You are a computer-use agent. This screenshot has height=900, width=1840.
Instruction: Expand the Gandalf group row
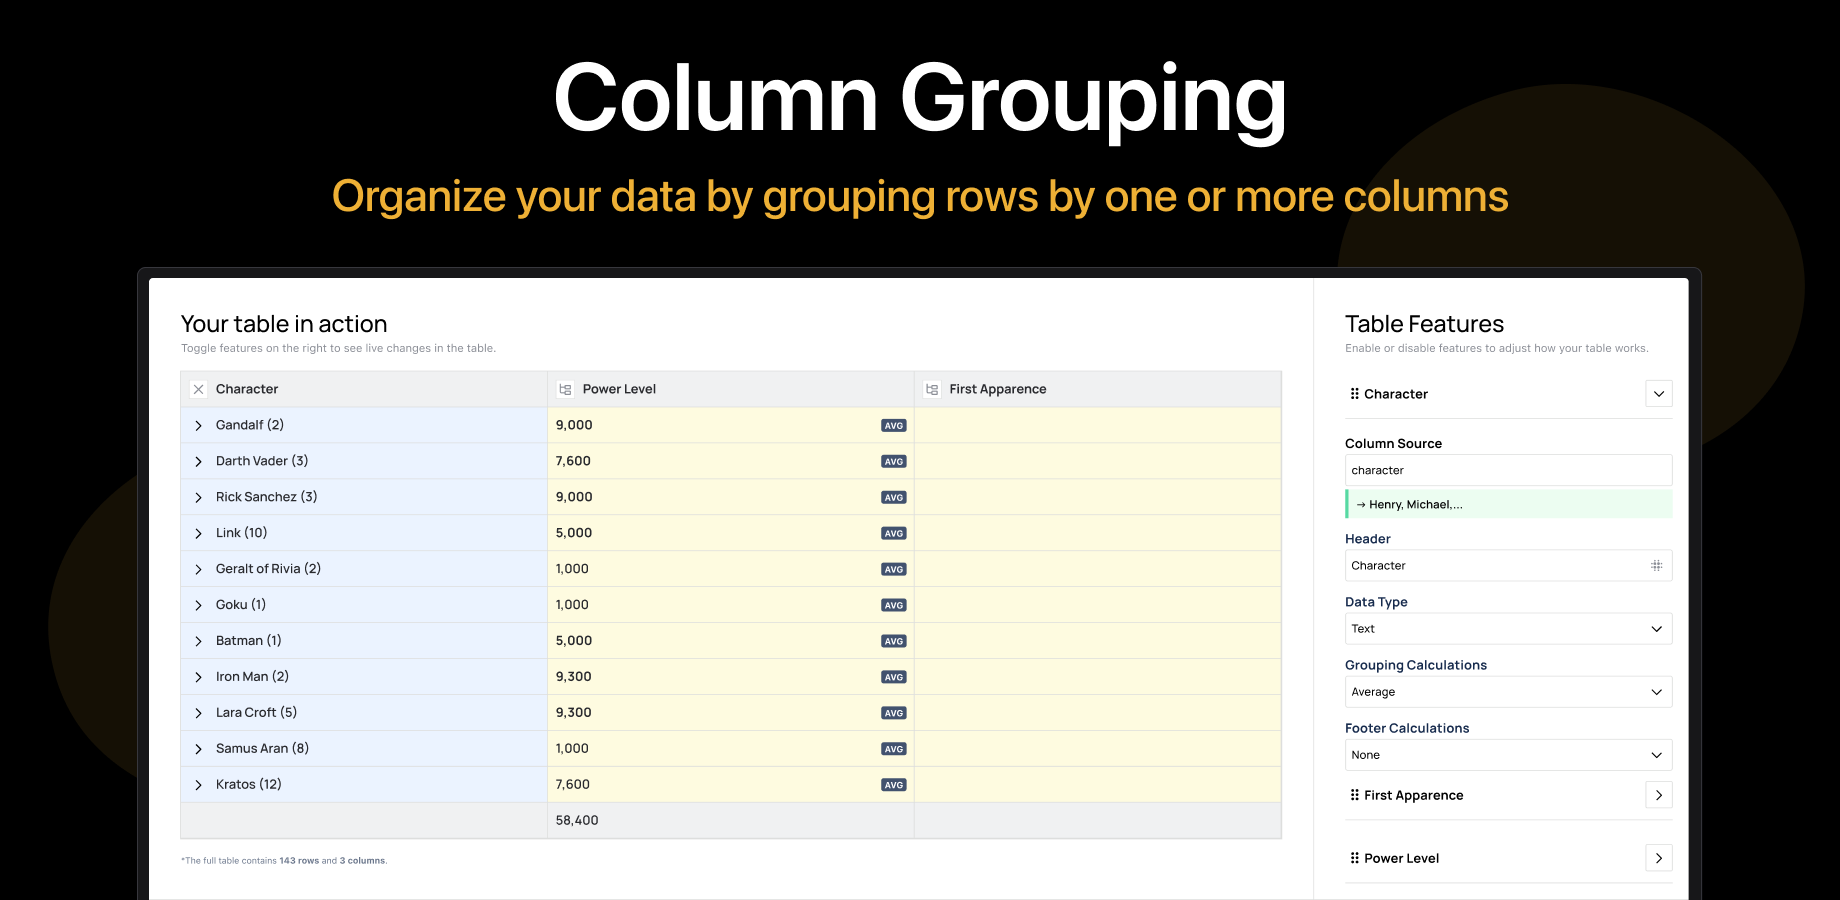pyautogui.click(x=198, y=424)
